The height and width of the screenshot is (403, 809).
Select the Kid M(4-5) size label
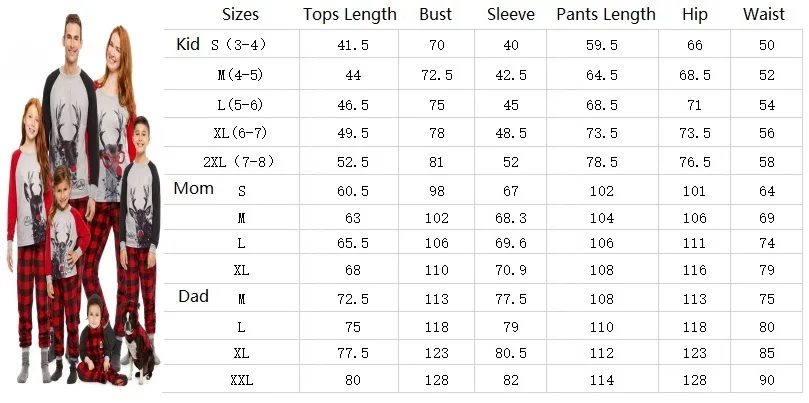click(x=240, y=75)
